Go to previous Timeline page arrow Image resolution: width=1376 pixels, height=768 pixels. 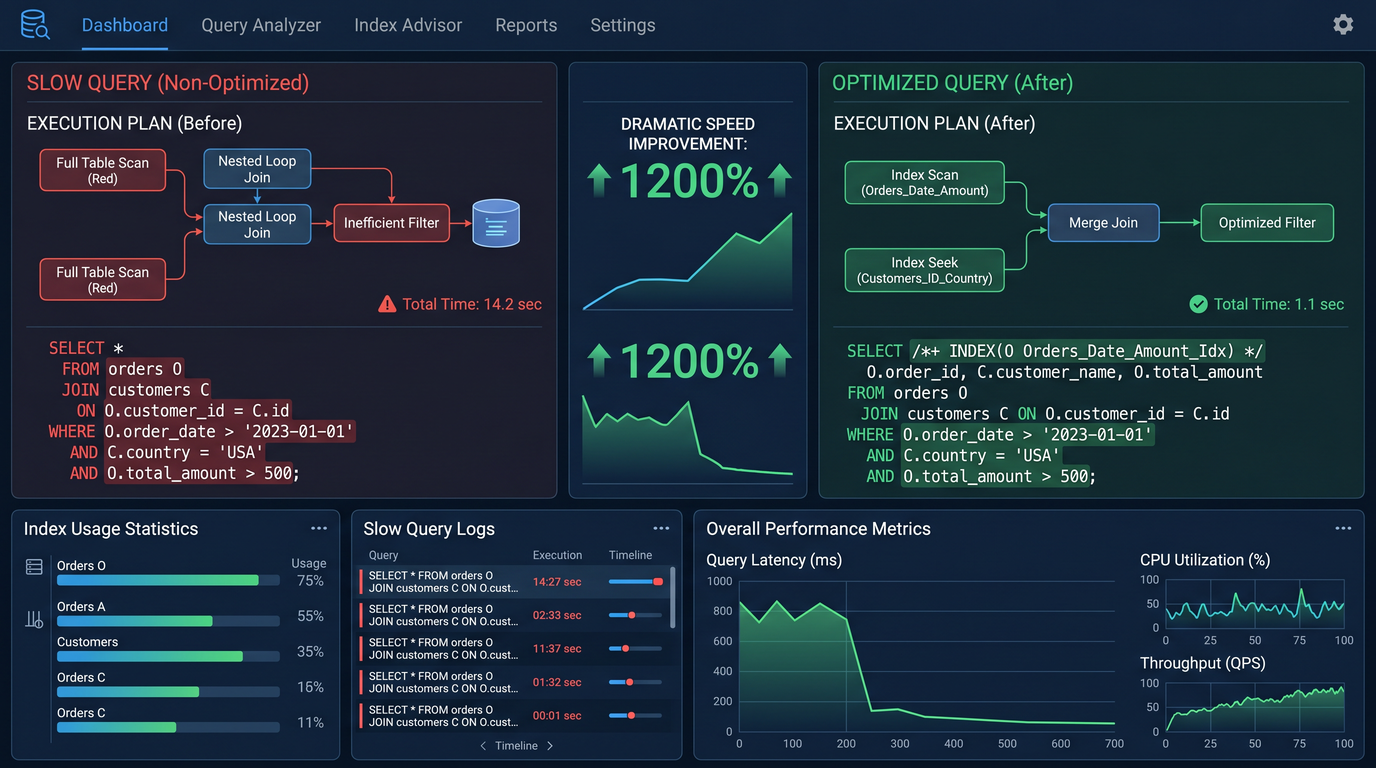click(x=483, y=746)
